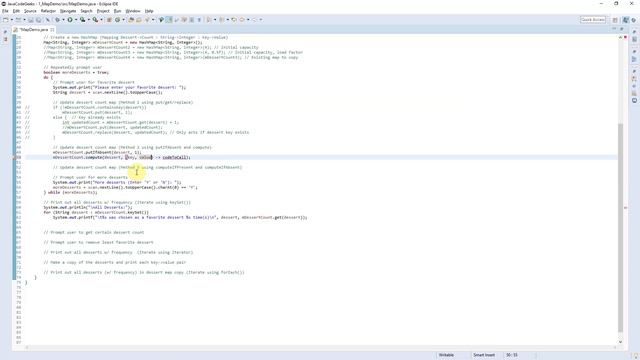Viewport: 640px width, 360px height.
Task: Expand the Previous Annotation dropdown arrow
Action: tap(227, 20)
